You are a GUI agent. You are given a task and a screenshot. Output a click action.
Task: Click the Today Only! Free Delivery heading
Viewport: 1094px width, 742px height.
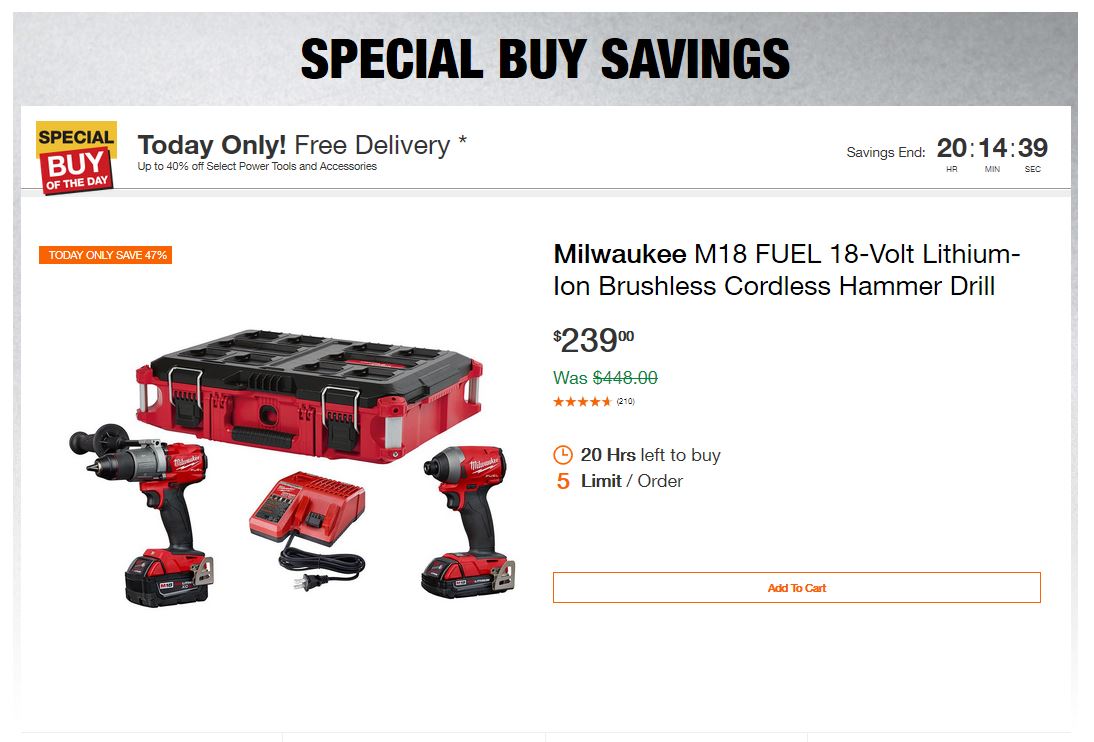pos(302,146)
